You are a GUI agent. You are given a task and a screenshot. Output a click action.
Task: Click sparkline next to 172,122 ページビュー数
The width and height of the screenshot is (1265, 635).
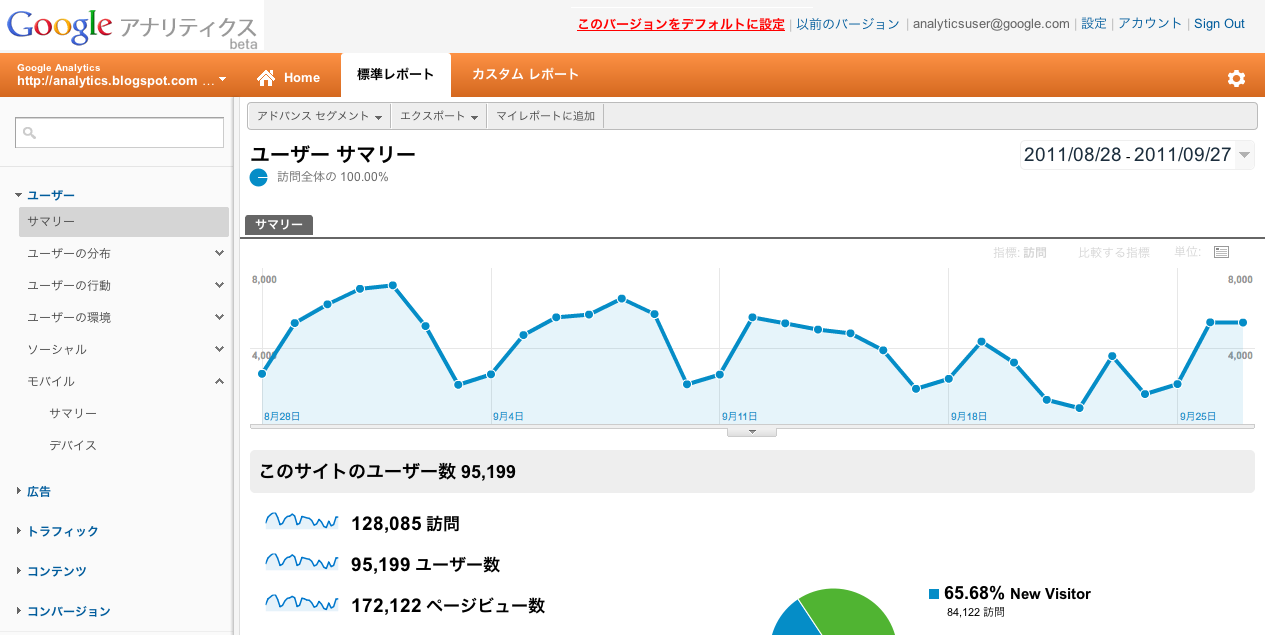click(301, 603)
